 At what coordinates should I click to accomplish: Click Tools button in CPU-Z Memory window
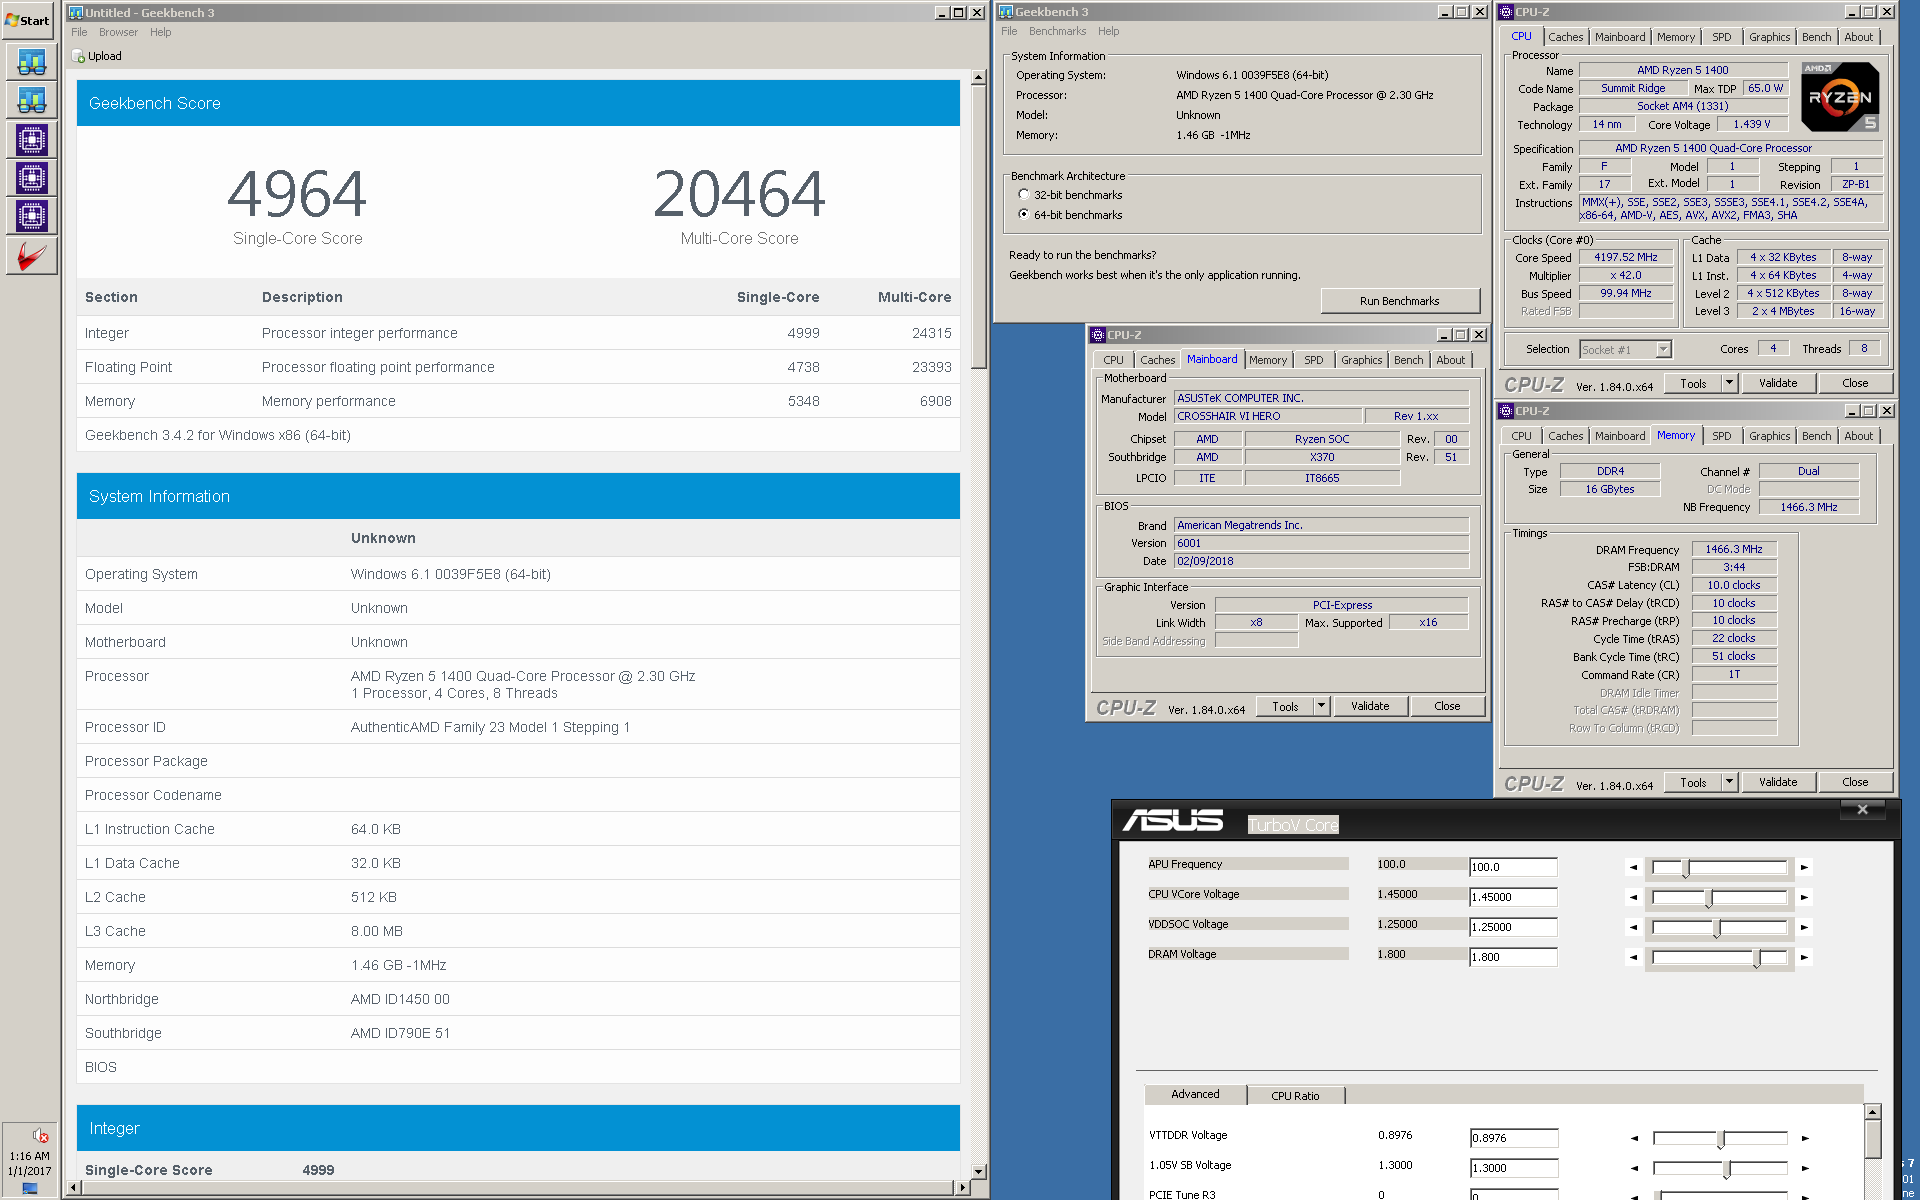[x=1693, y=782]
